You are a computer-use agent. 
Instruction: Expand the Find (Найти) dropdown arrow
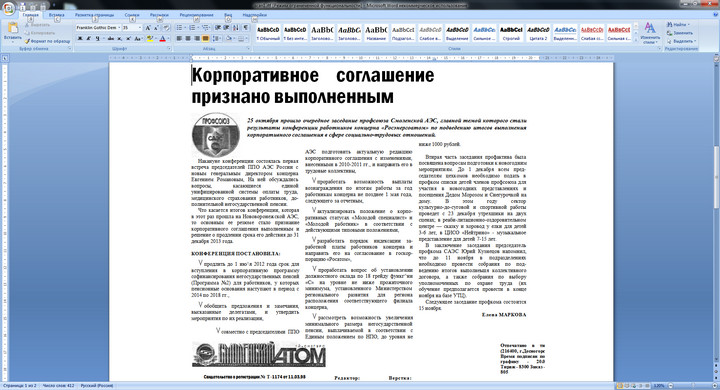pos(688,24)
